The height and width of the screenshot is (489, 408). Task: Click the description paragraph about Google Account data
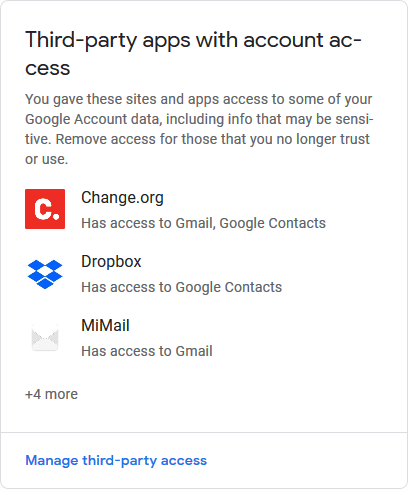pos(199,129)
